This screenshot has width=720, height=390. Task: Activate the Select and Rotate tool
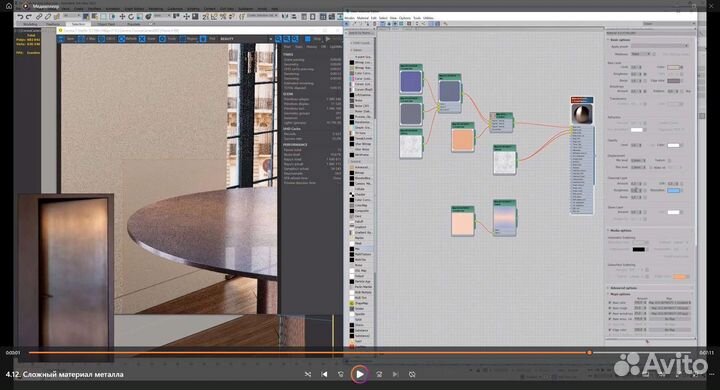[131, 17]
